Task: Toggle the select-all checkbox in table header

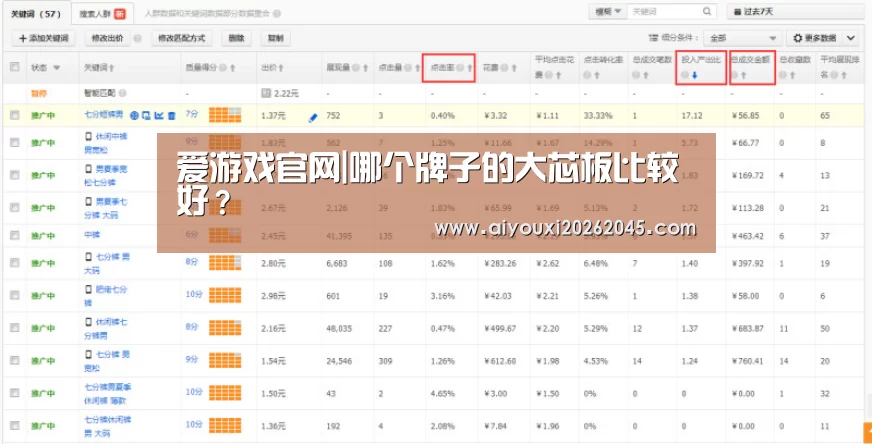Action: pyautogui.click(x=14, y=67)
